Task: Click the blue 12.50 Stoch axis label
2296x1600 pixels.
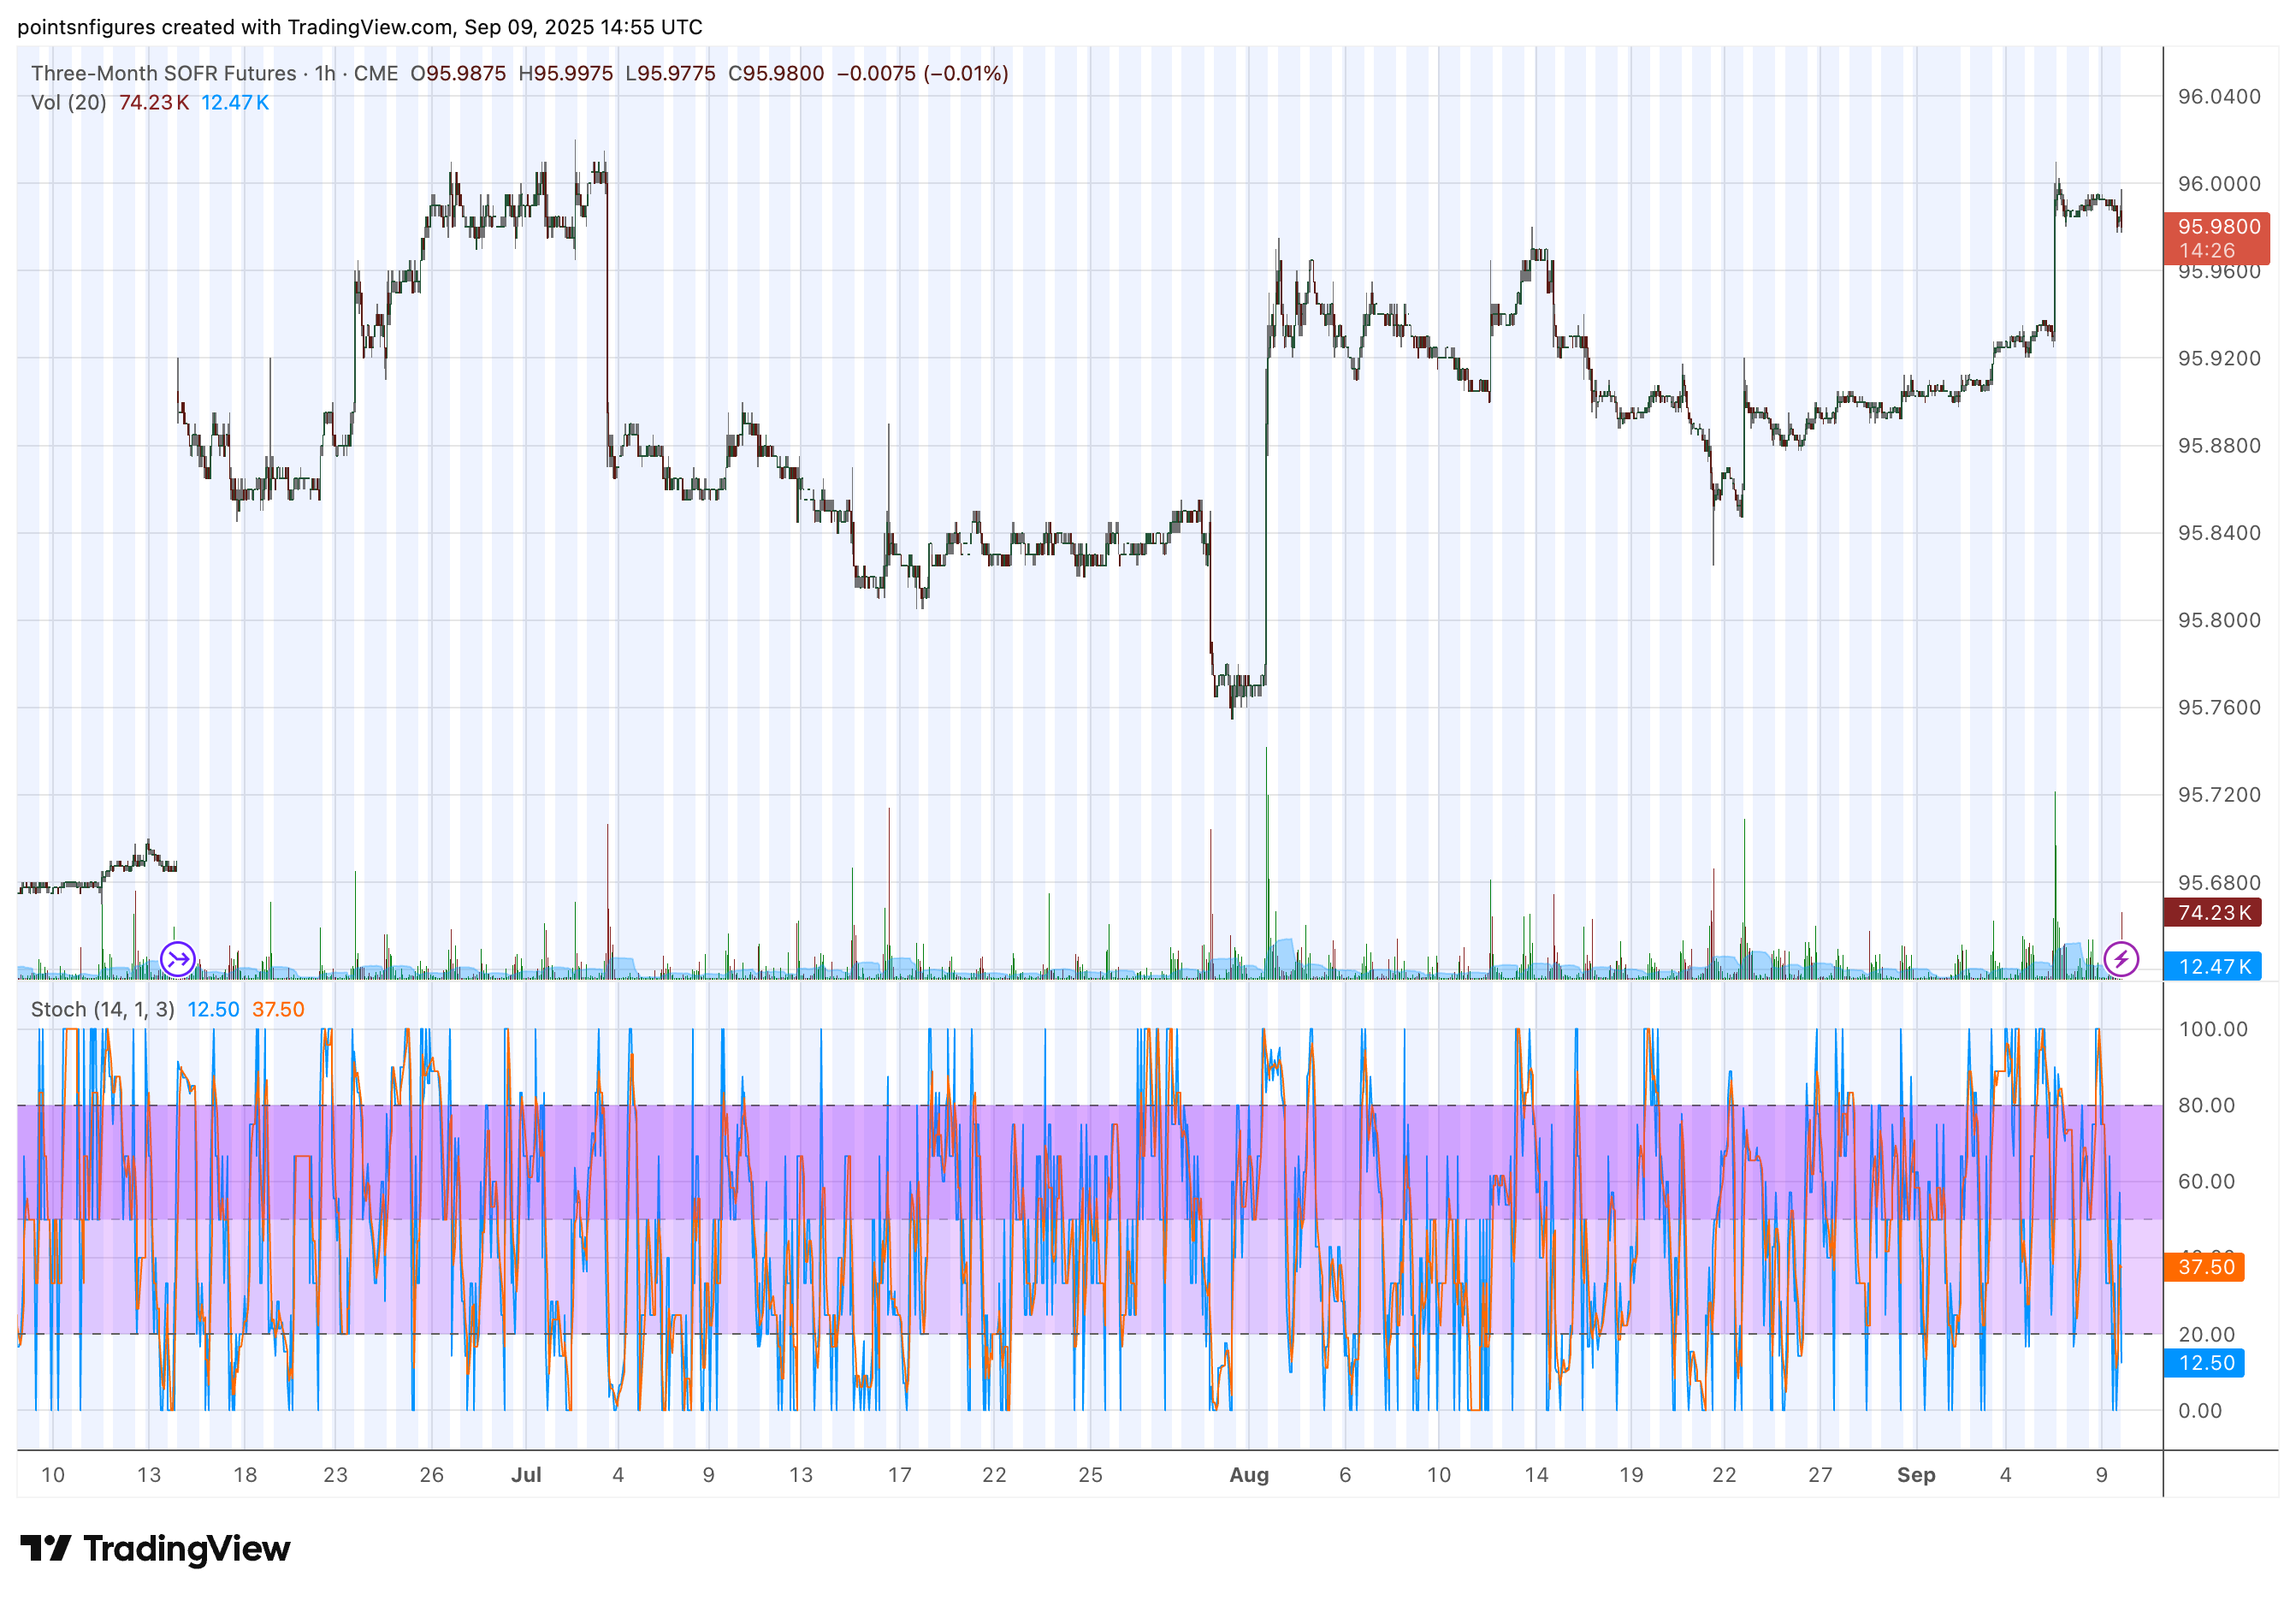Action: (2205, 1363)
